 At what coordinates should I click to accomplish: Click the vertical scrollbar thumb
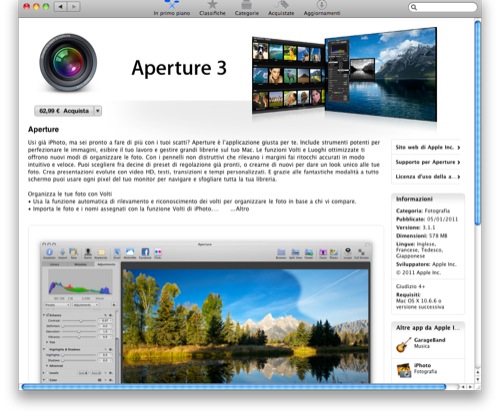478,123
